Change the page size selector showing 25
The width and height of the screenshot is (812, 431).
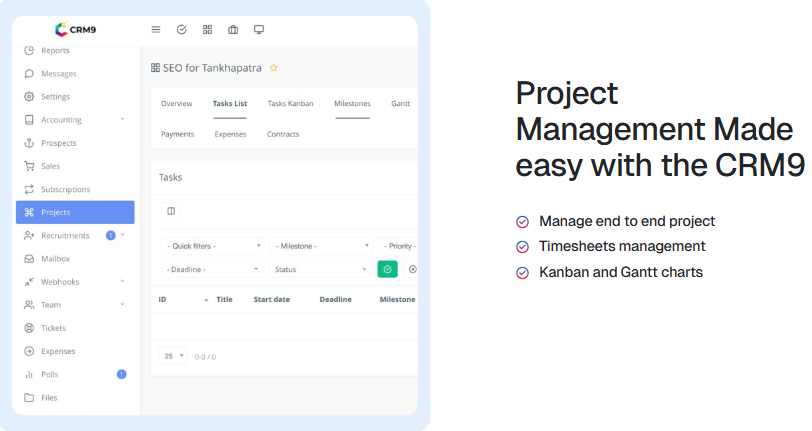(174, 356)
